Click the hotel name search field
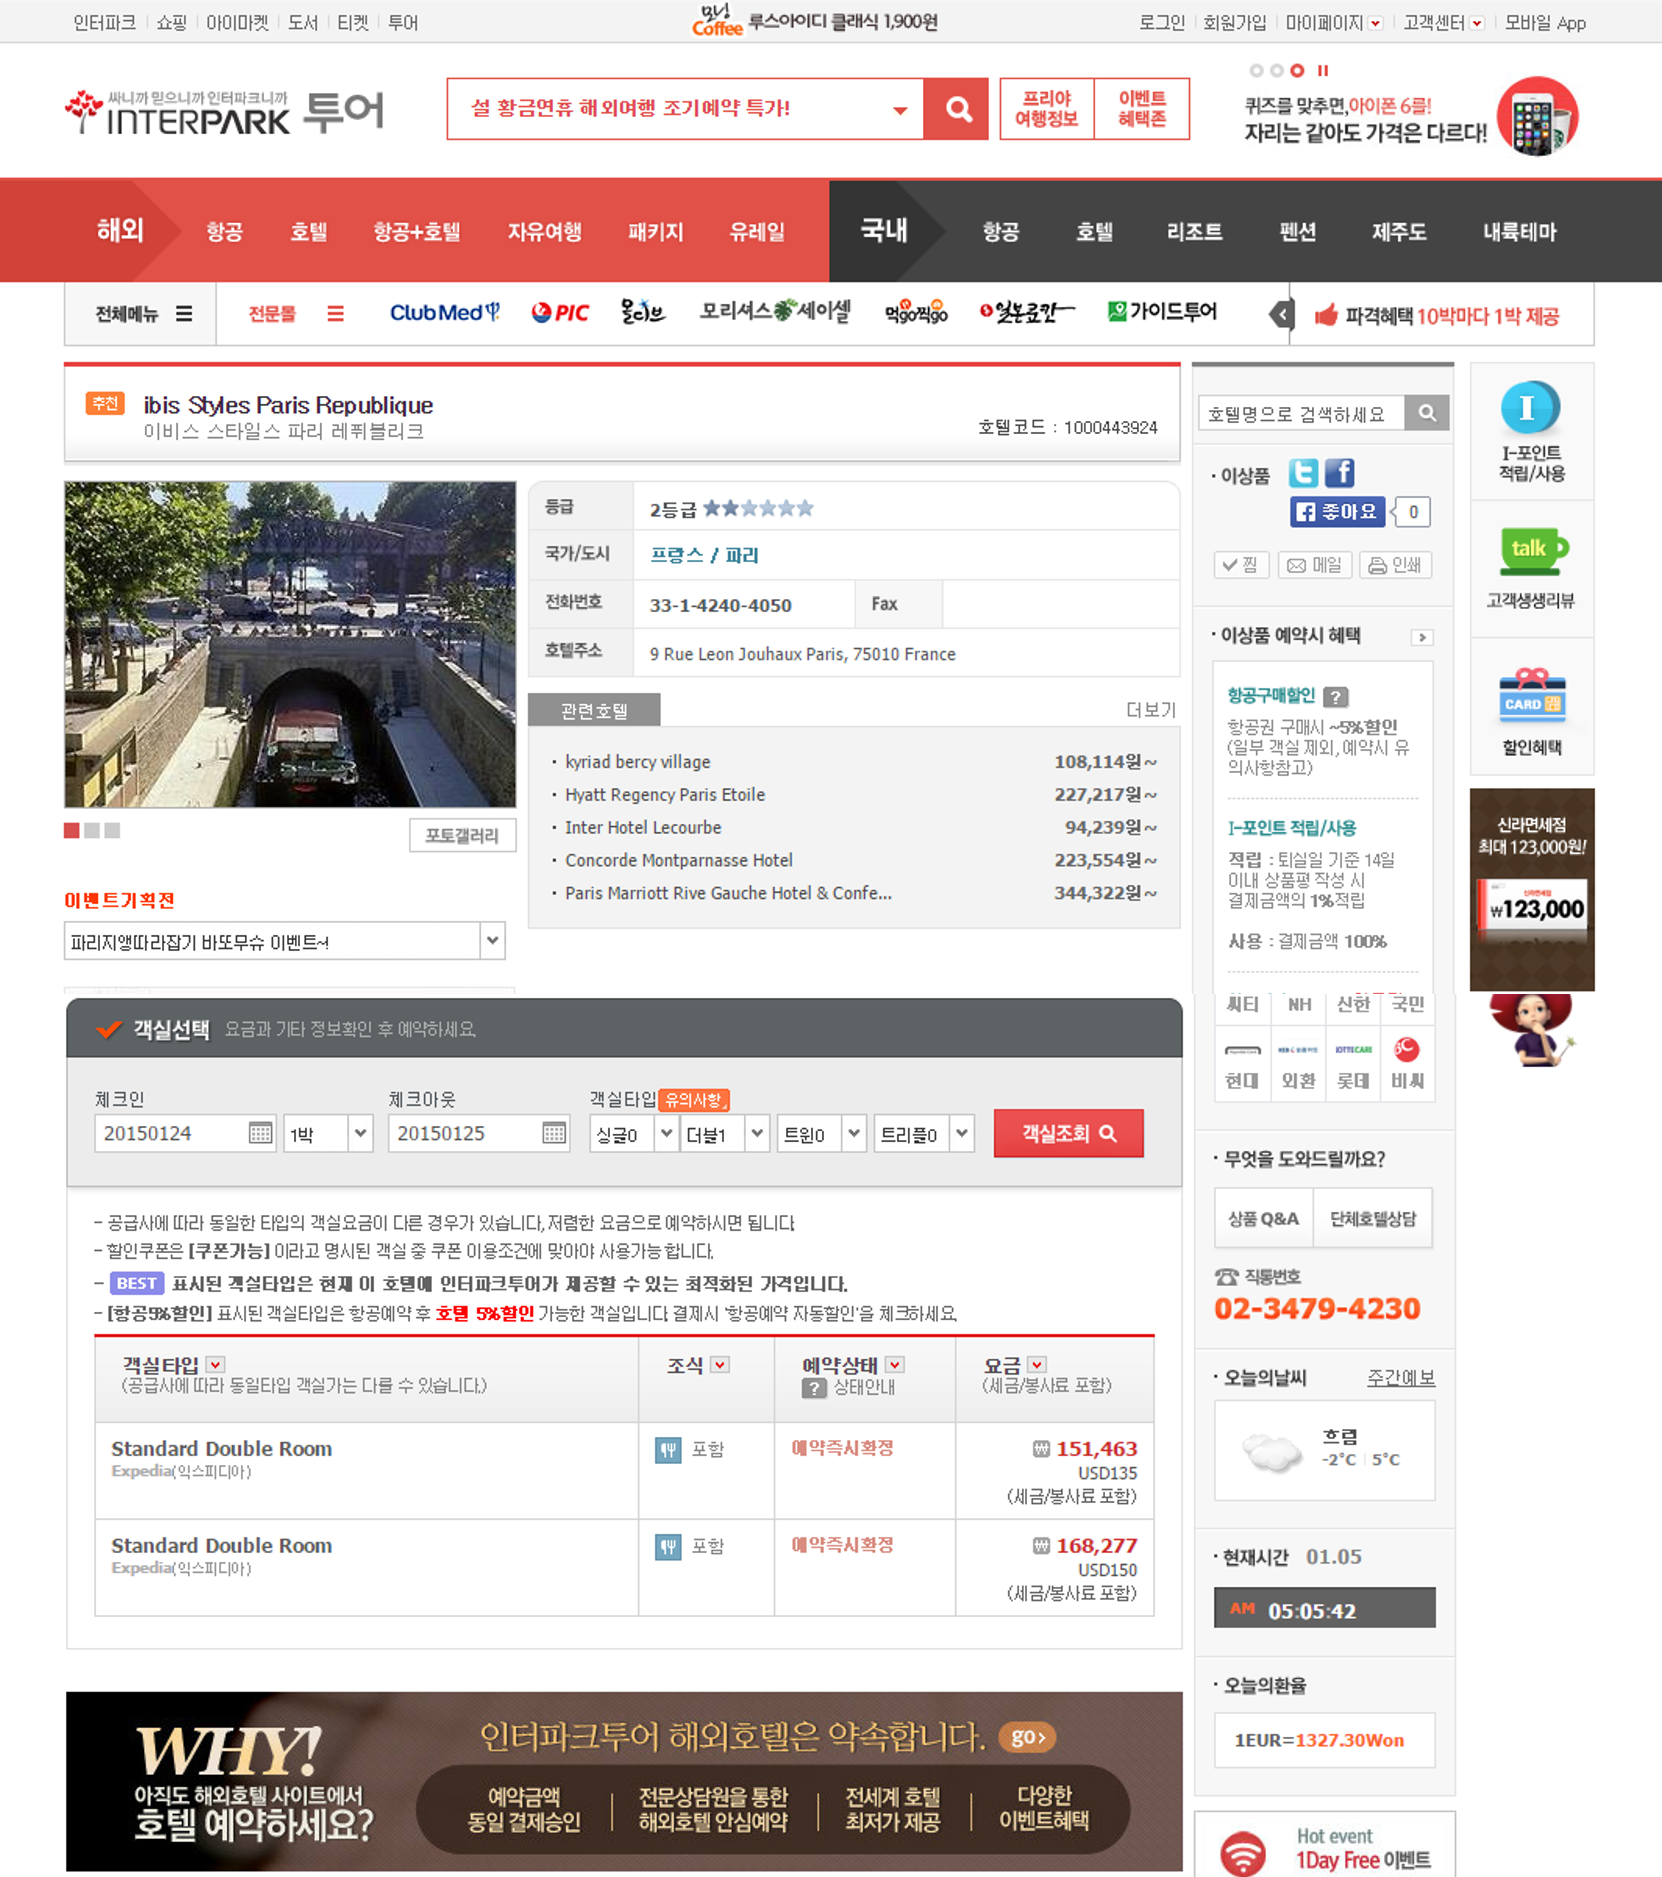This screenshot has width=1662, height=1877. coord(1301,413)
